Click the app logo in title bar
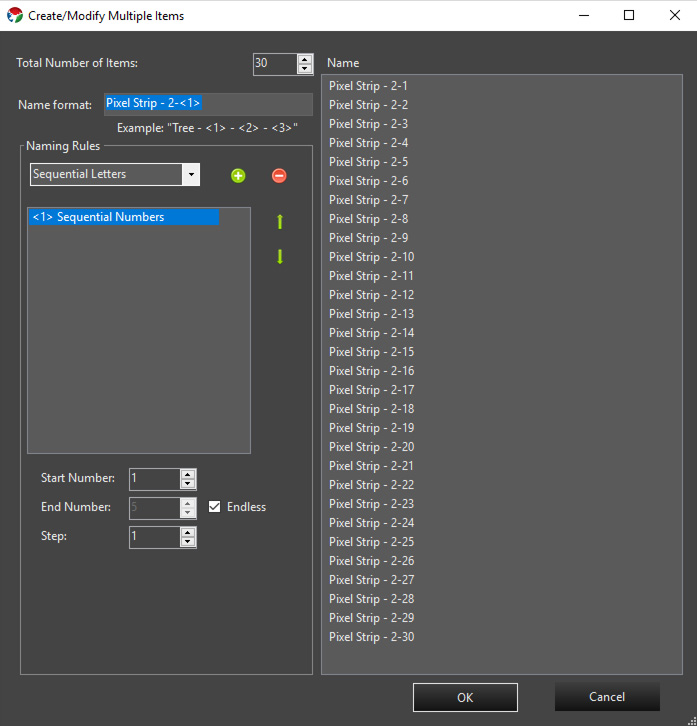 click(x=14, y=15)
